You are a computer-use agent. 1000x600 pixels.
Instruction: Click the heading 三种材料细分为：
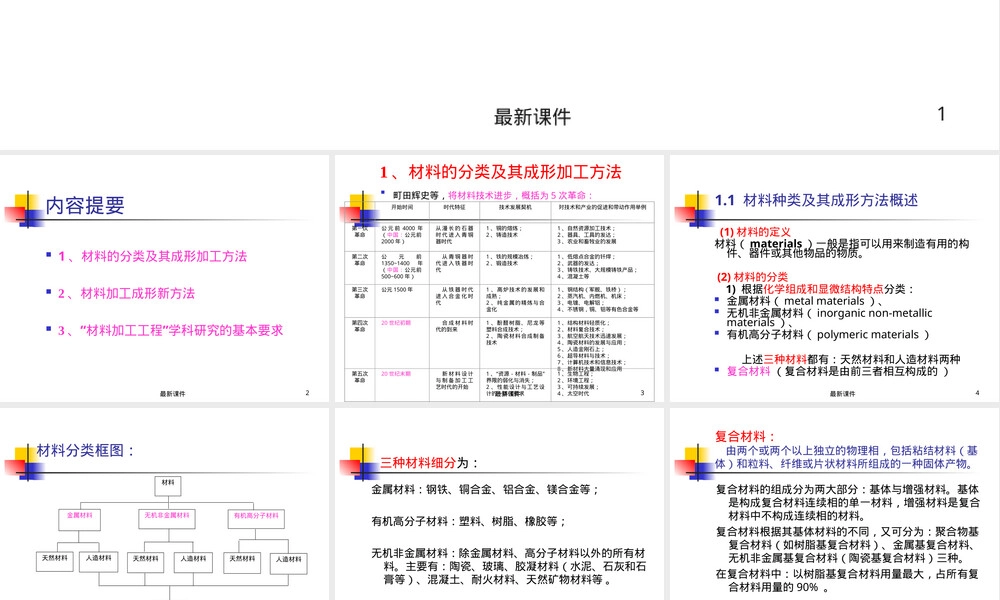429,463
